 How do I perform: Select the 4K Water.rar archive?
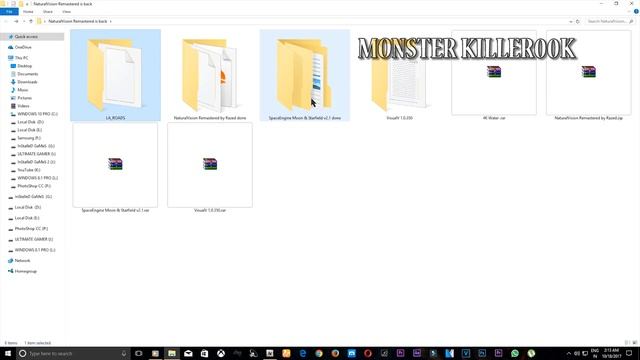tap(494, 75)
